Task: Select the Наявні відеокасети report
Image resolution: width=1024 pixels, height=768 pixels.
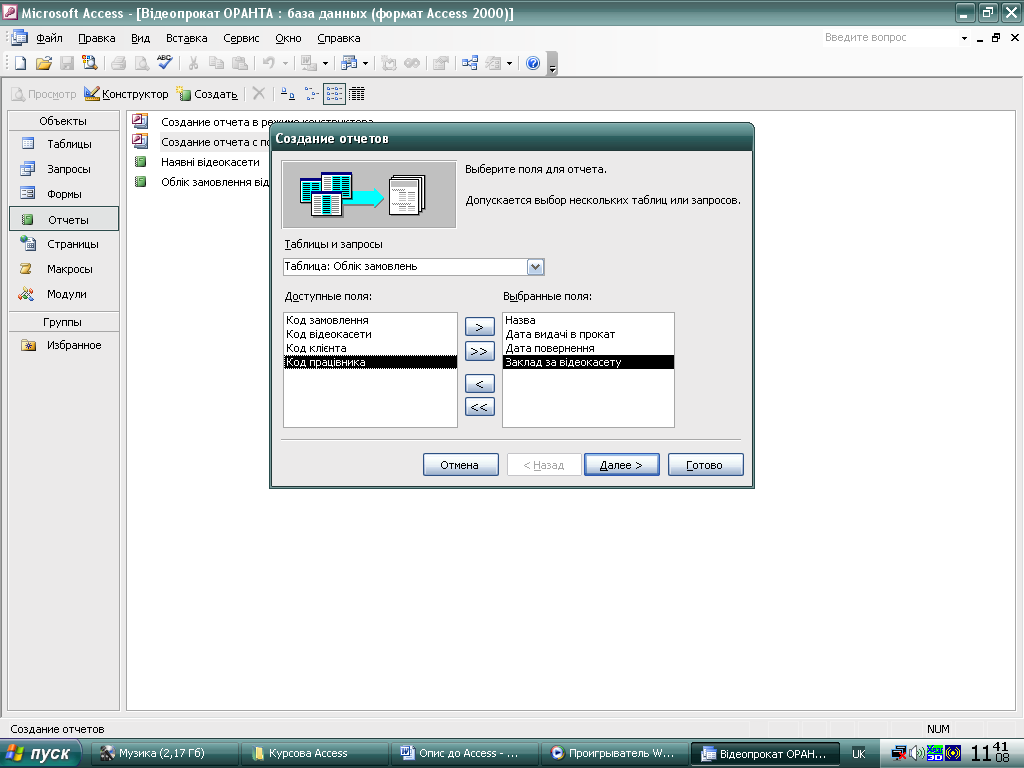Action: (x=210, y=162)
